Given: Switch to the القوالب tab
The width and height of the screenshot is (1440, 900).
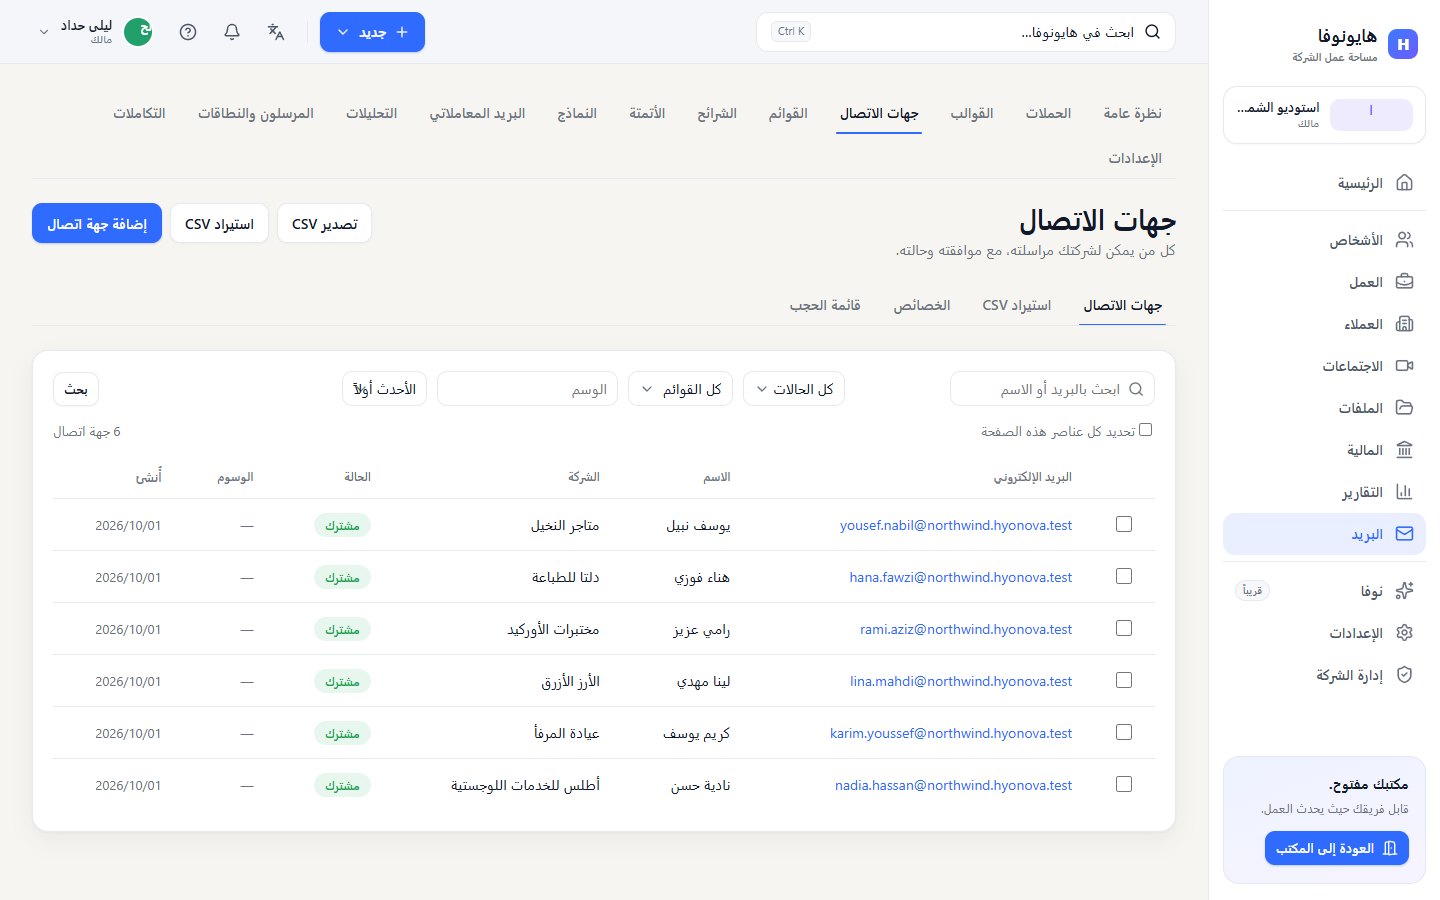Looking at the screenshot, I should (972, 113).
